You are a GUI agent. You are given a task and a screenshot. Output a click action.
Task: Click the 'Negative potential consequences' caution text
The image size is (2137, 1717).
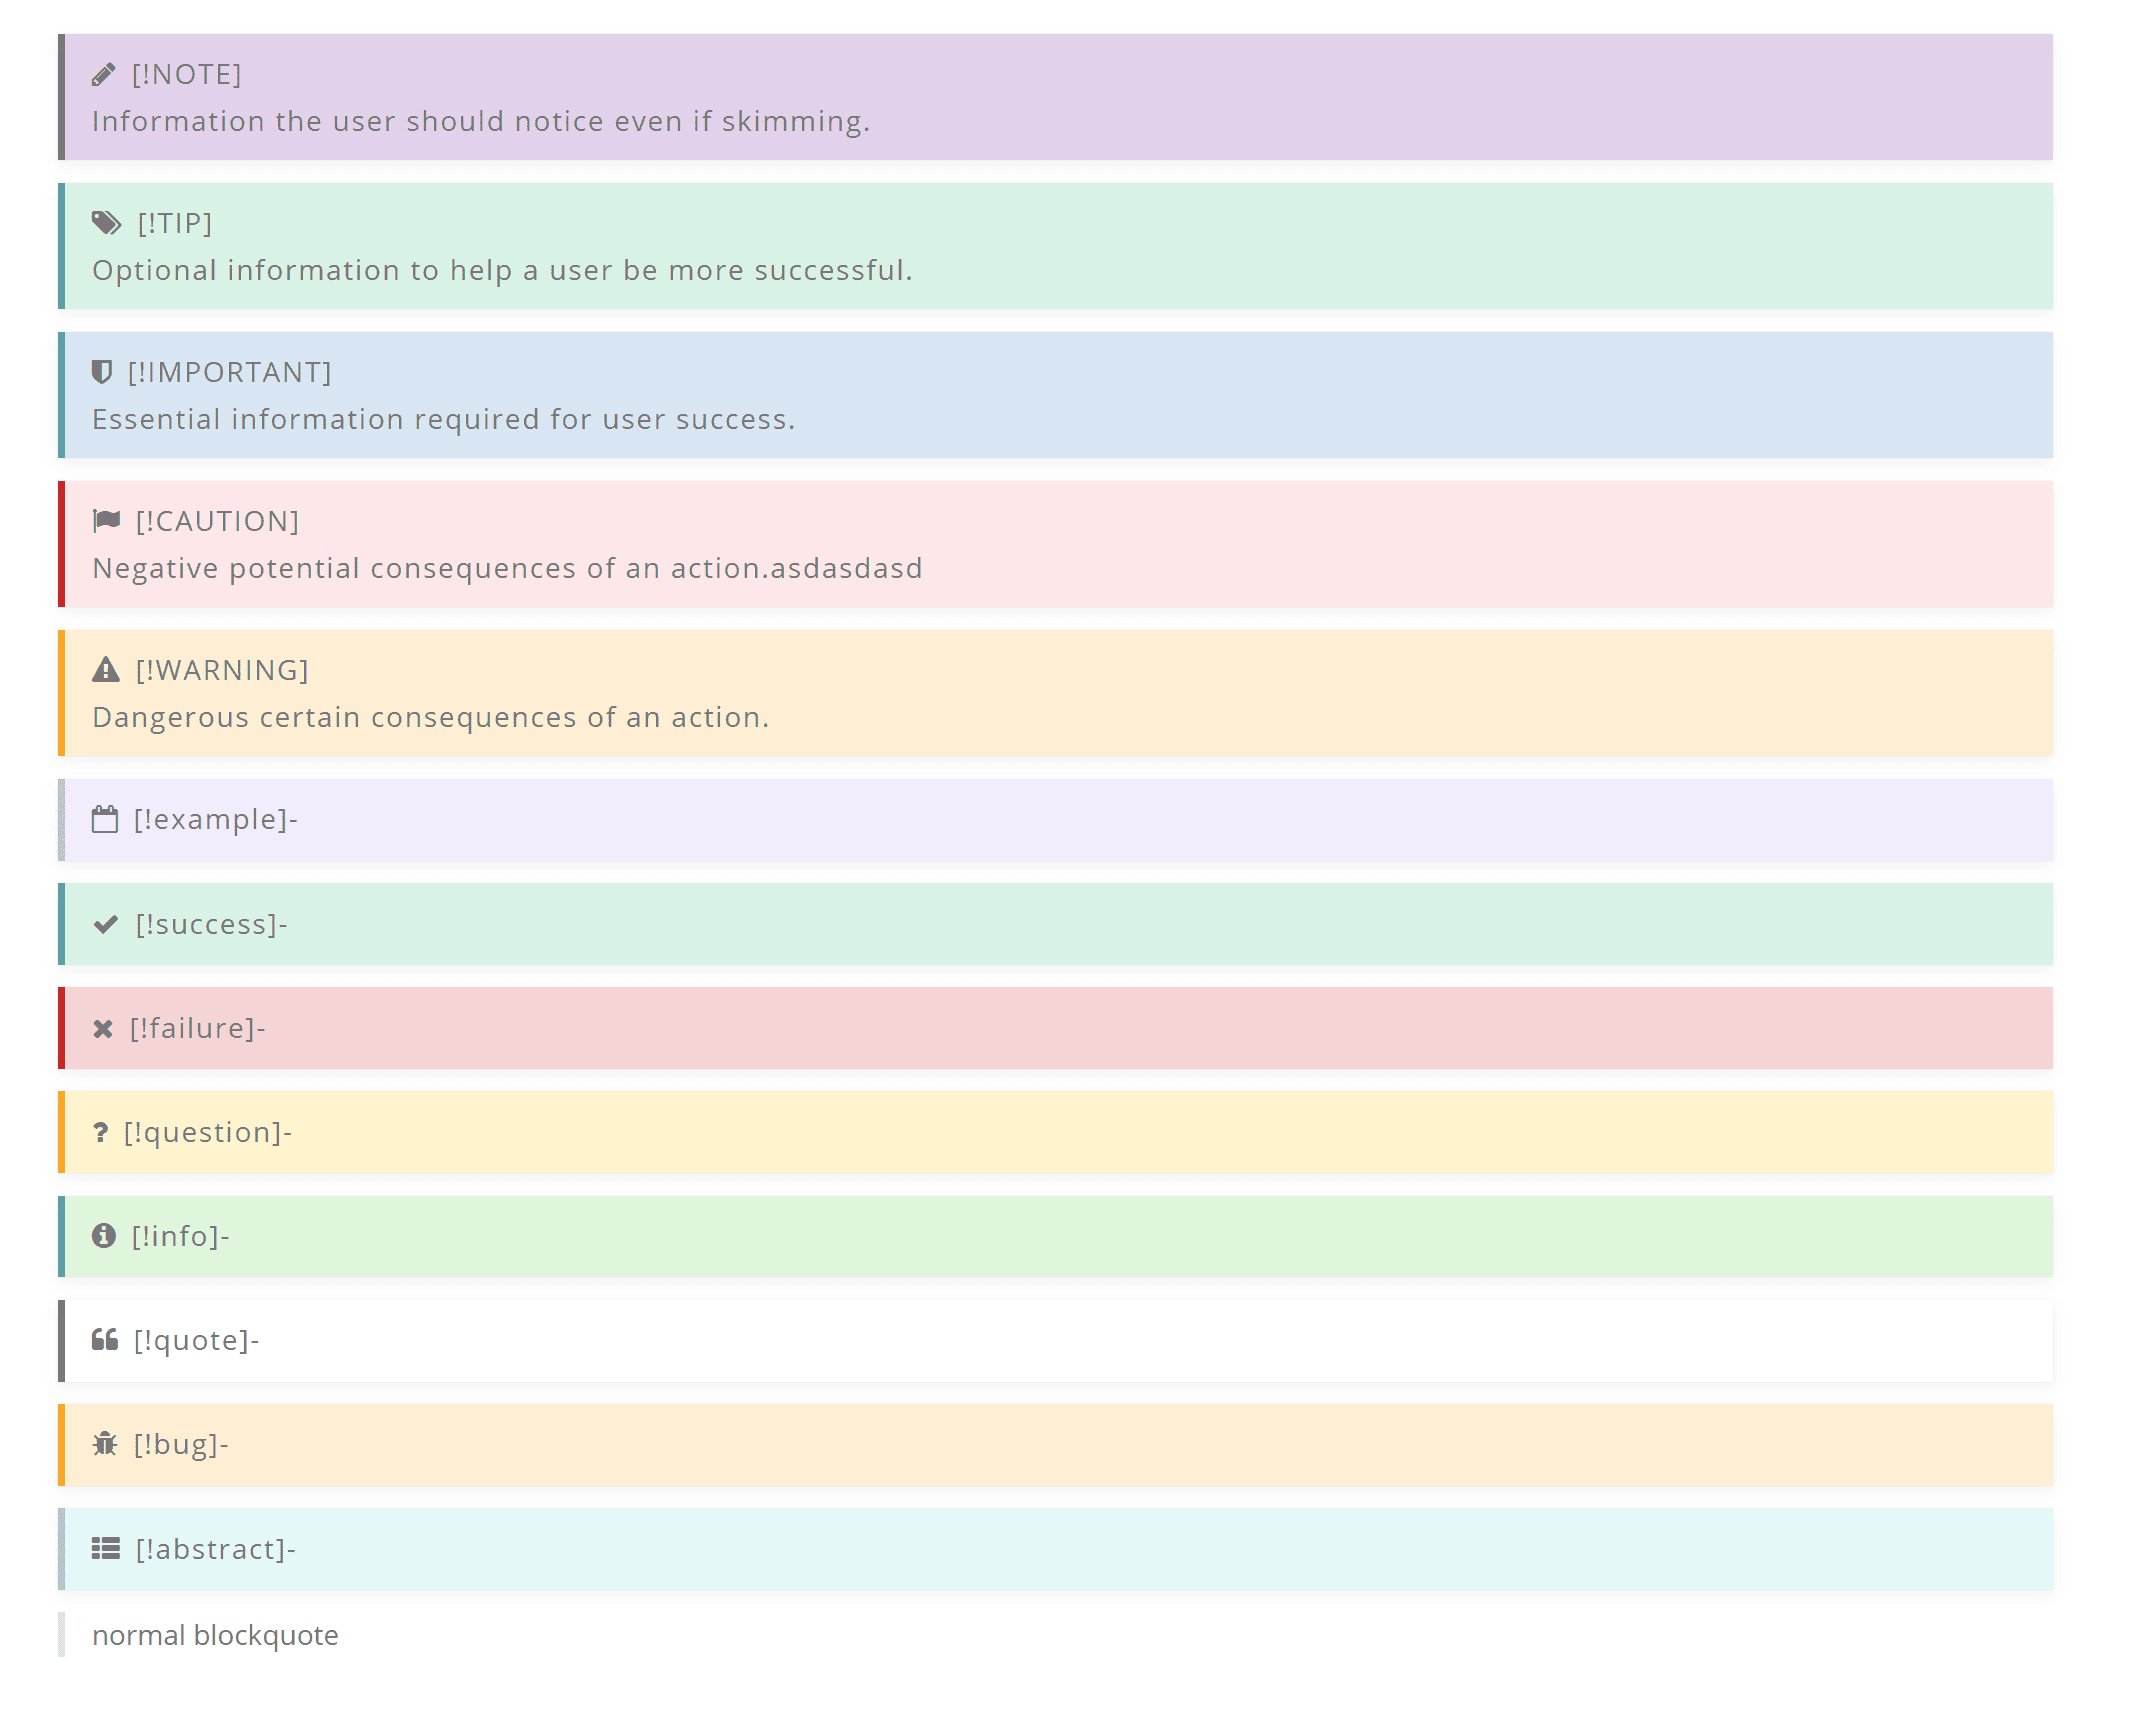pos(507,569)
